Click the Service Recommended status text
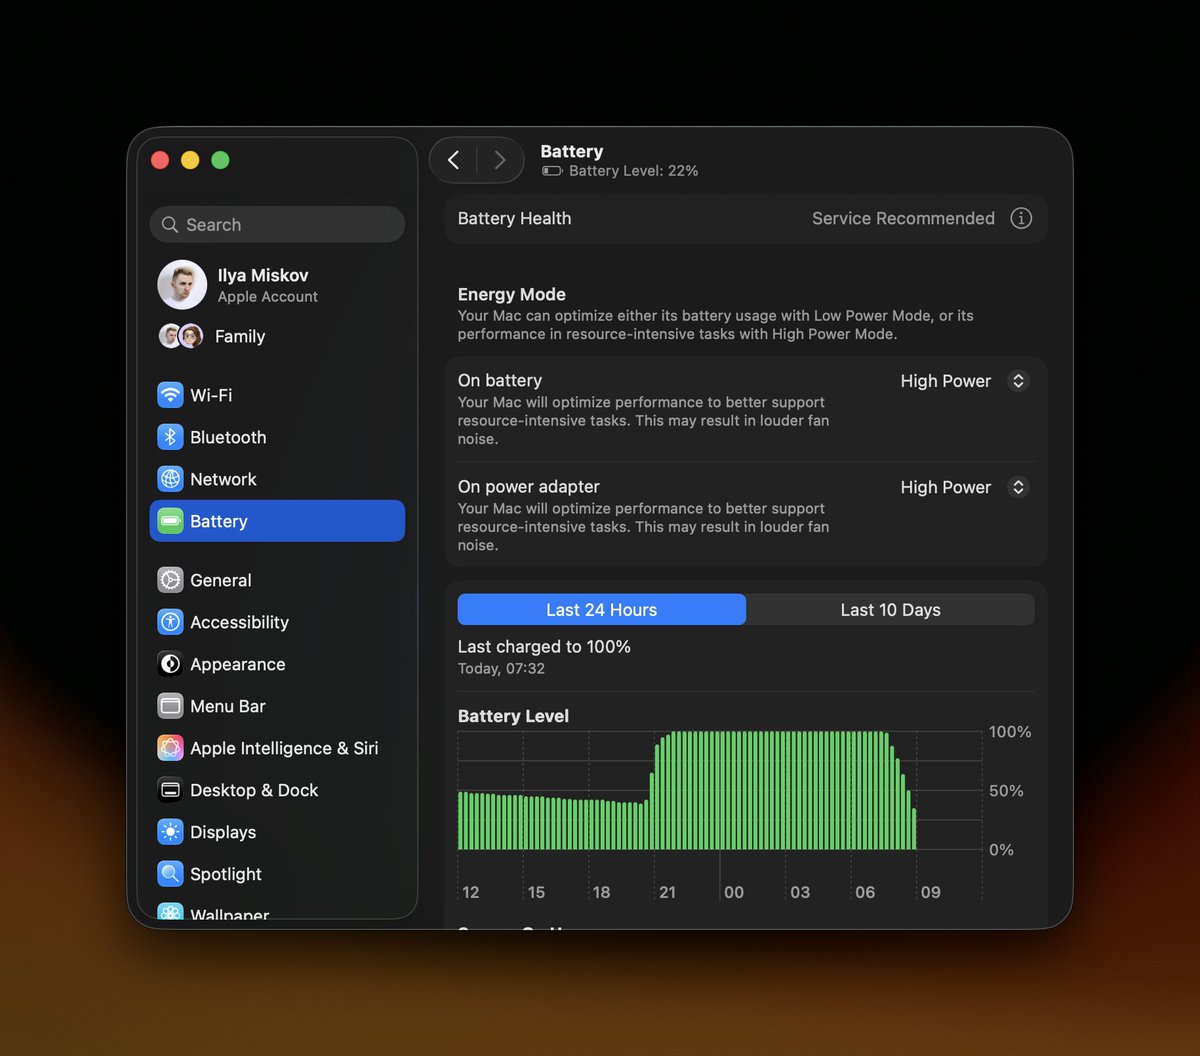Image resolution: width=1200 pixels, height=1056 pixels. click(x=903, y=218)
